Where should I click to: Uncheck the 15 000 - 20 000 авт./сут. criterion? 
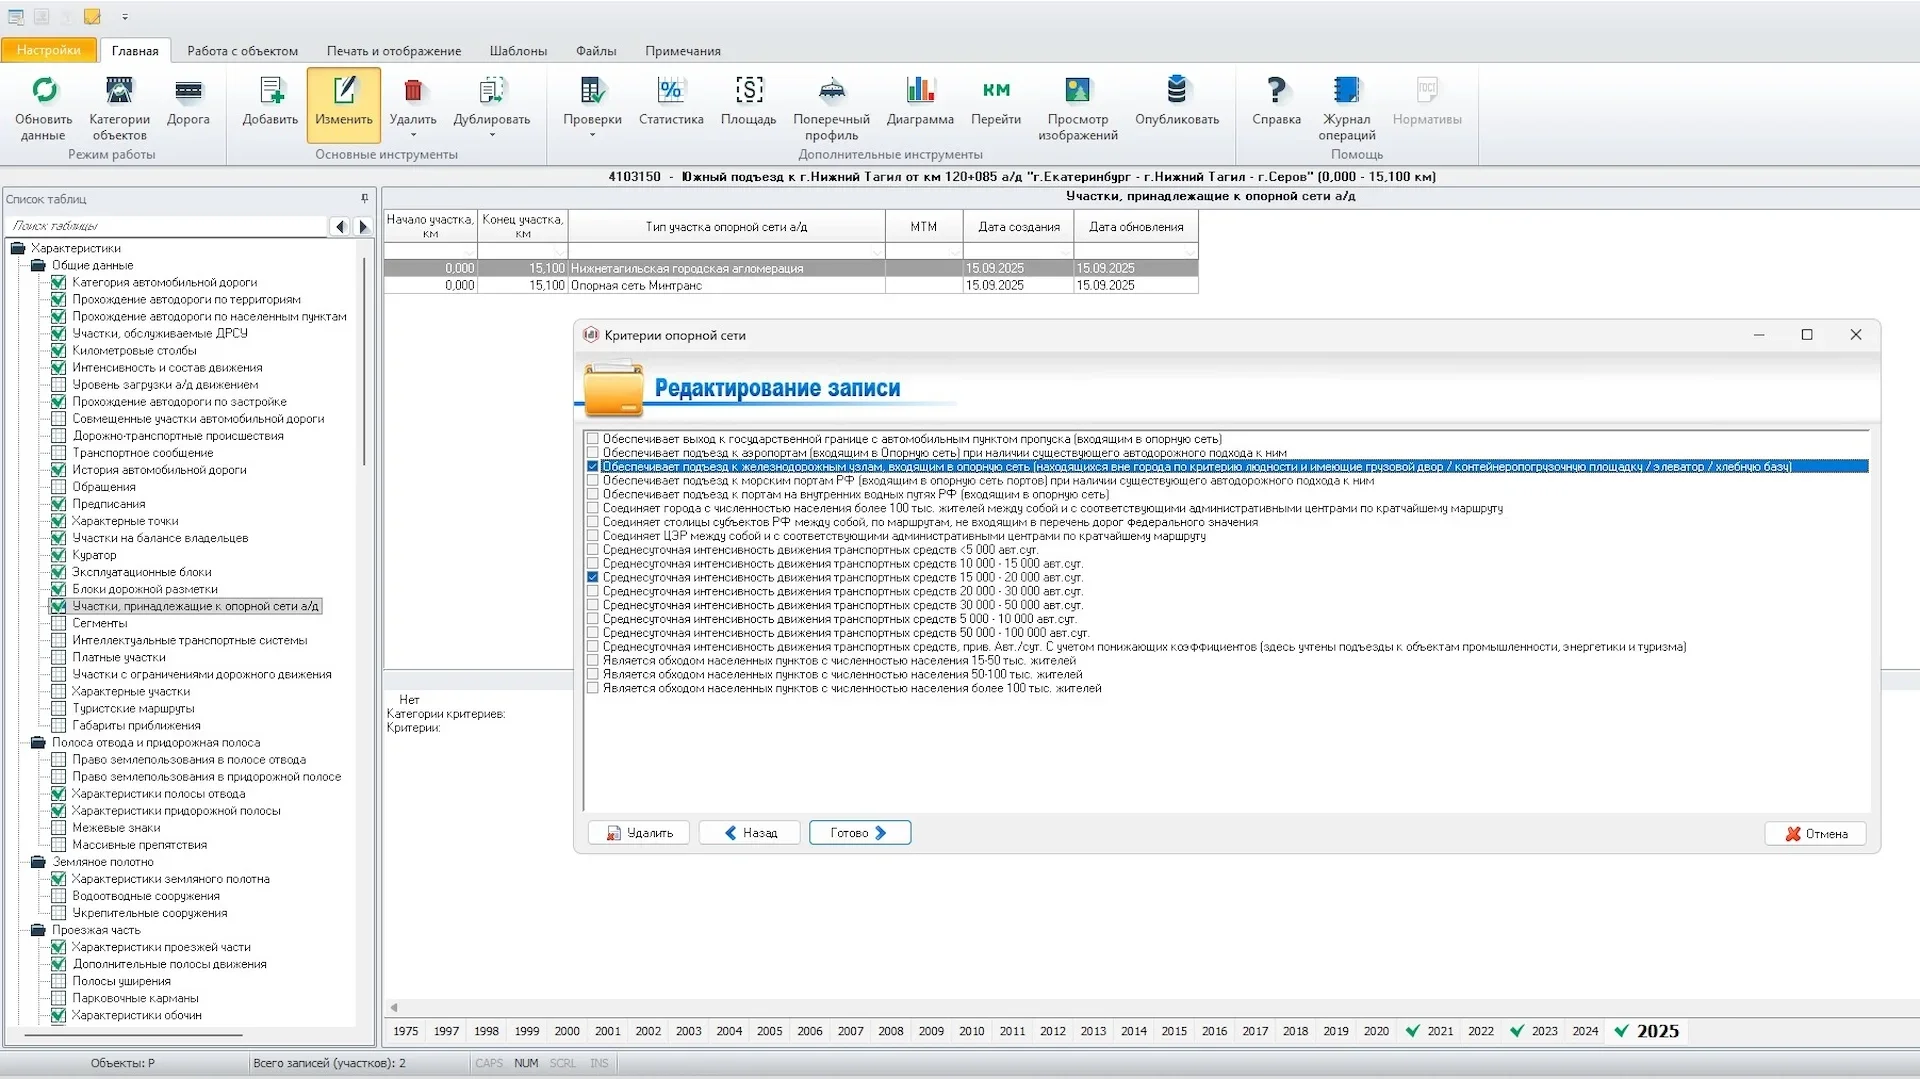pyautogui.click(x=593, y=578)
